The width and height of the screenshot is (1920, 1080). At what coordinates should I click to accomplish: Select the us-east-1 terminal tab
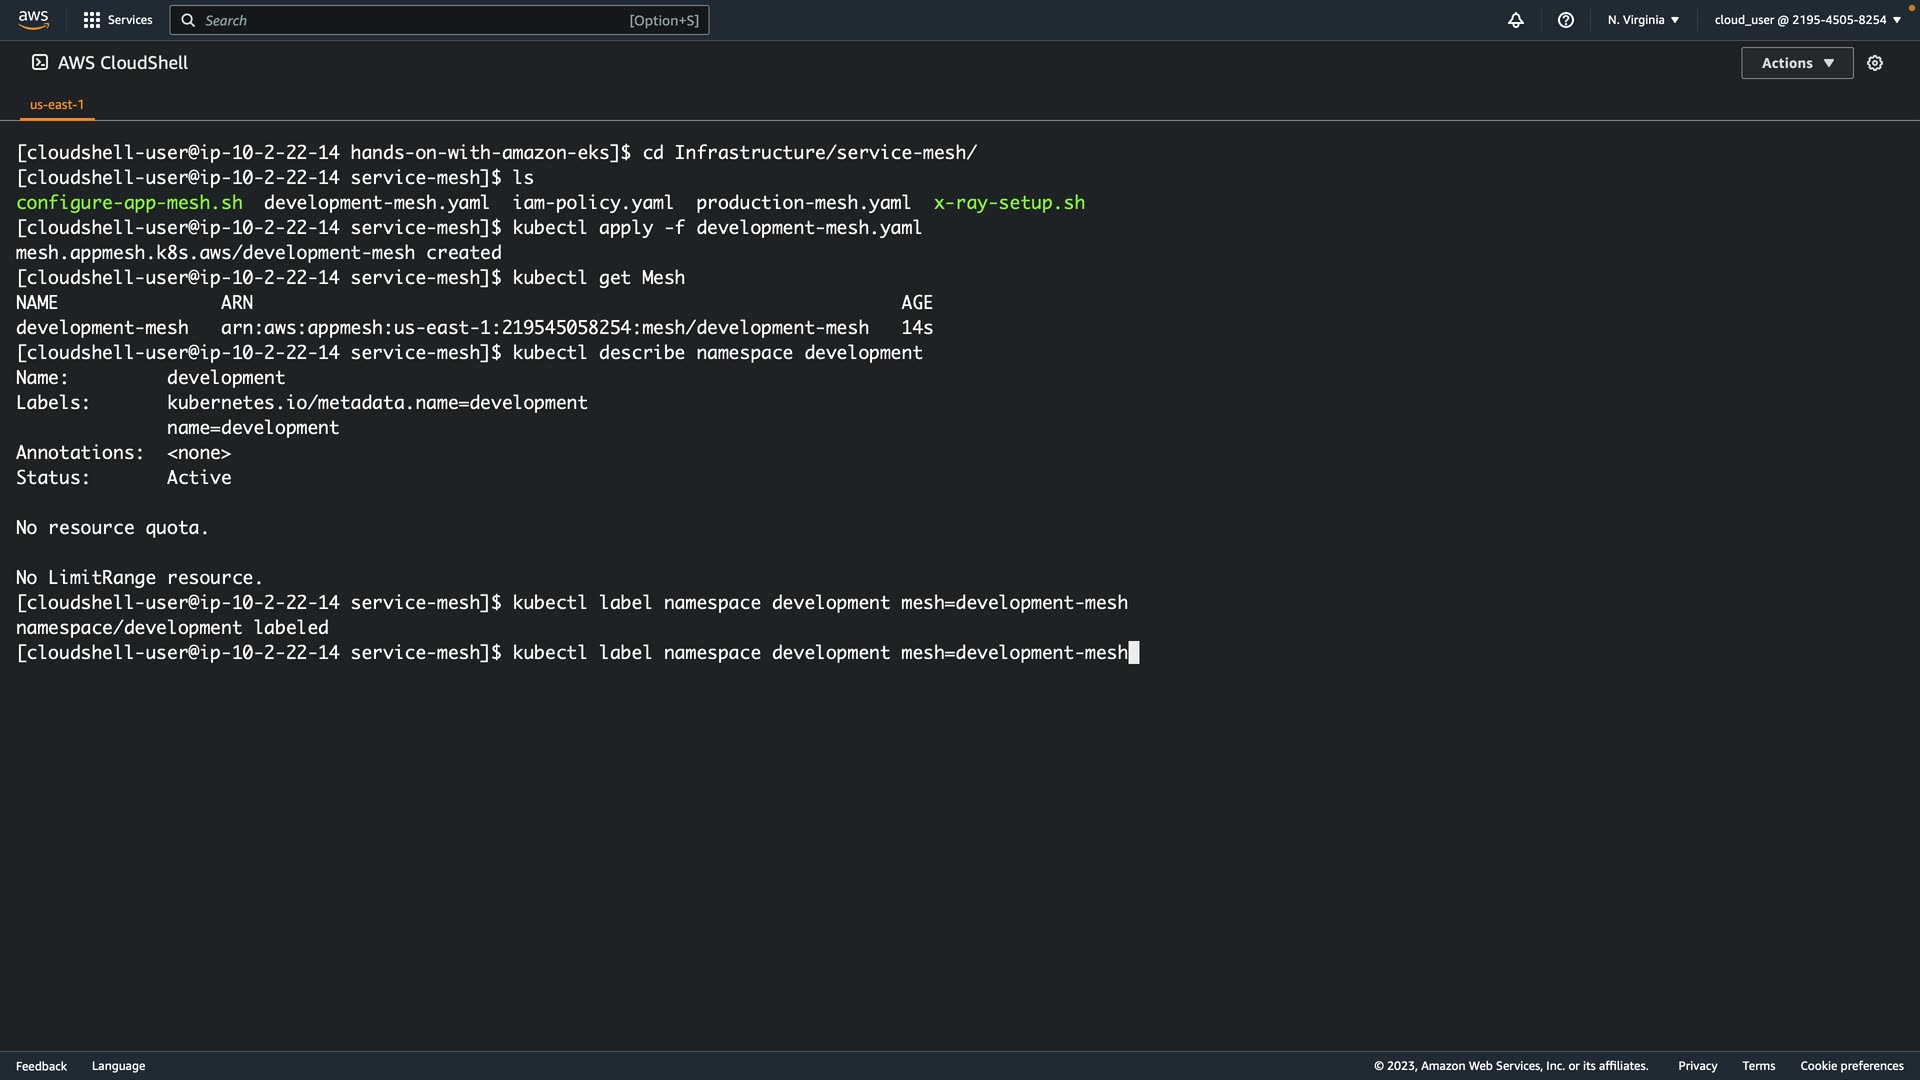pyautogui.click(x=57, y=104)
